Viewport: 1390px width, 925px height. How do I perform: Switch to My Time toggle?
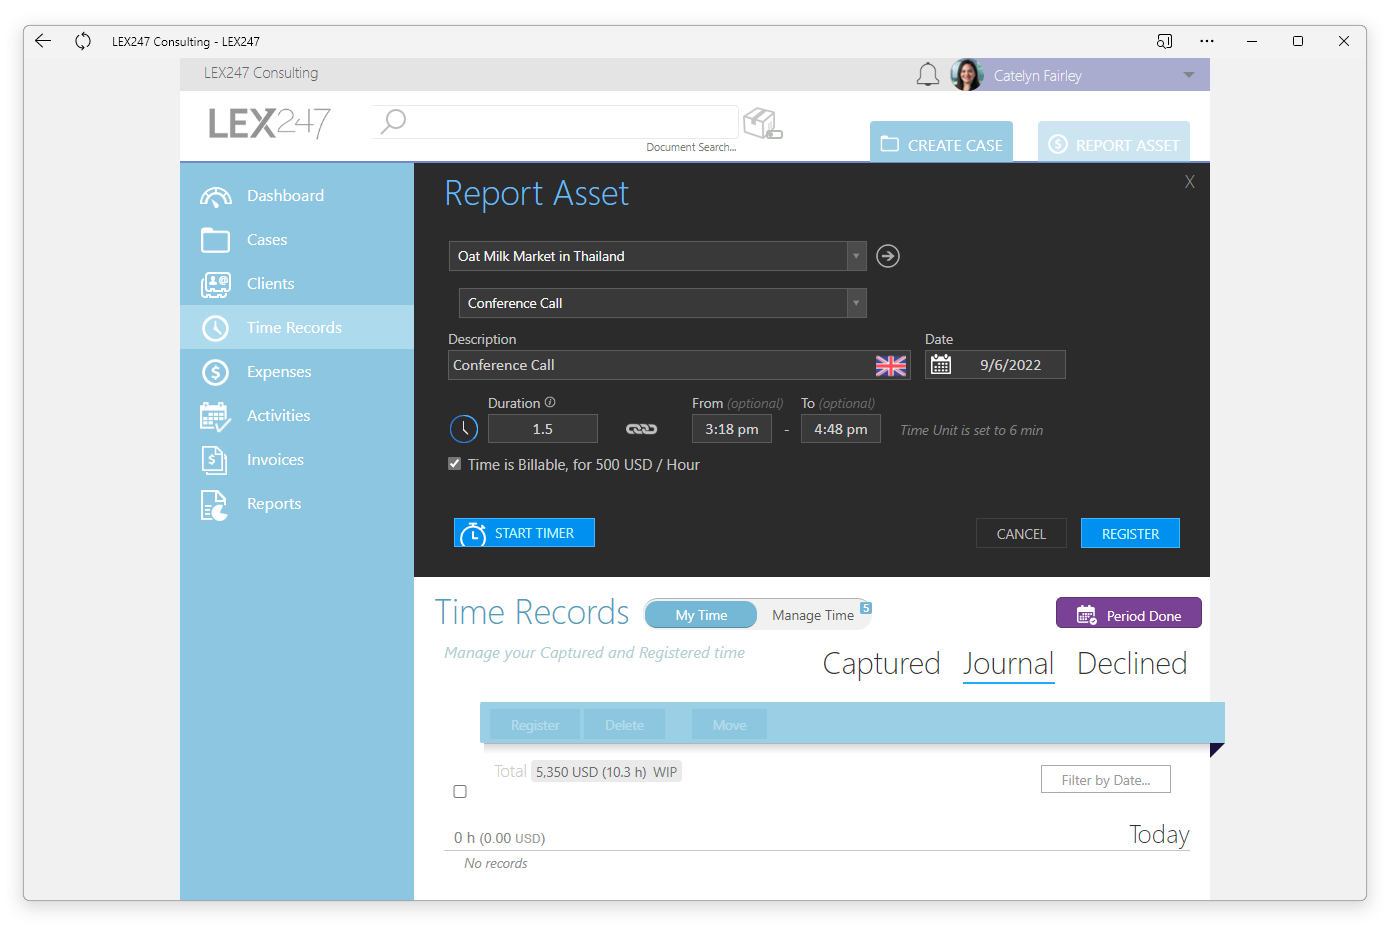701,615
